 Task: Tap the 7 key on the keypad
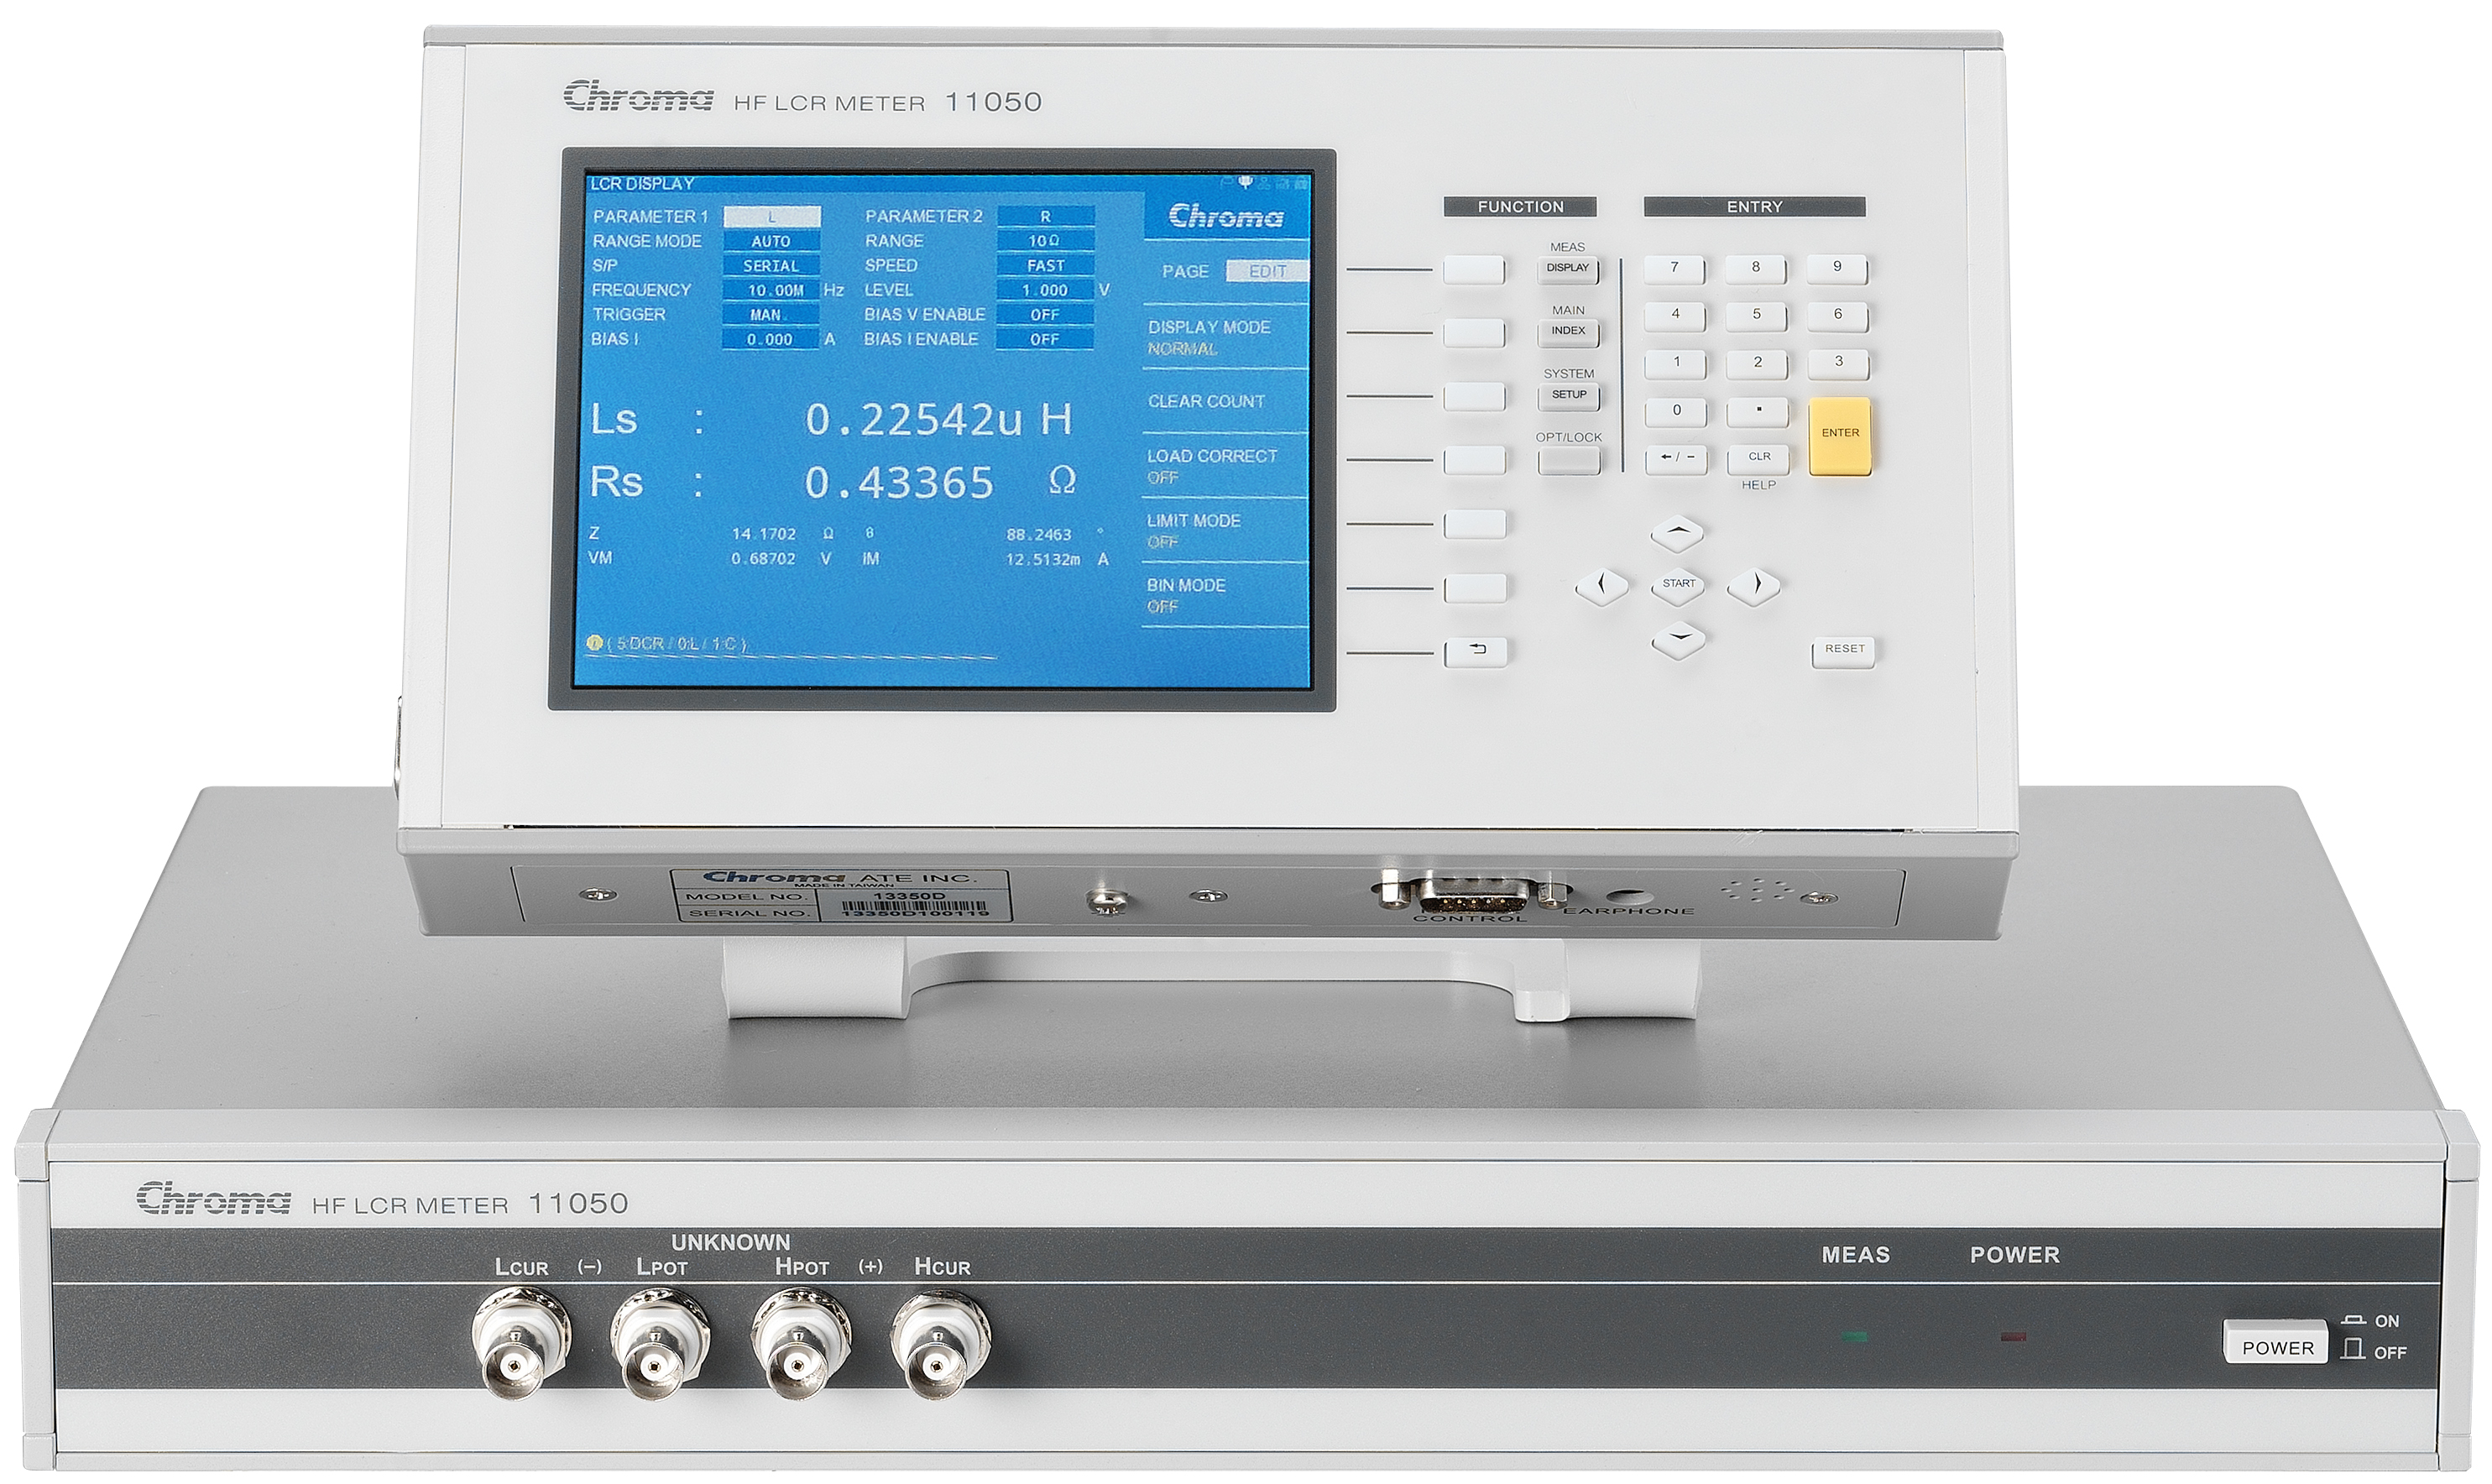tap(1674, 269)
